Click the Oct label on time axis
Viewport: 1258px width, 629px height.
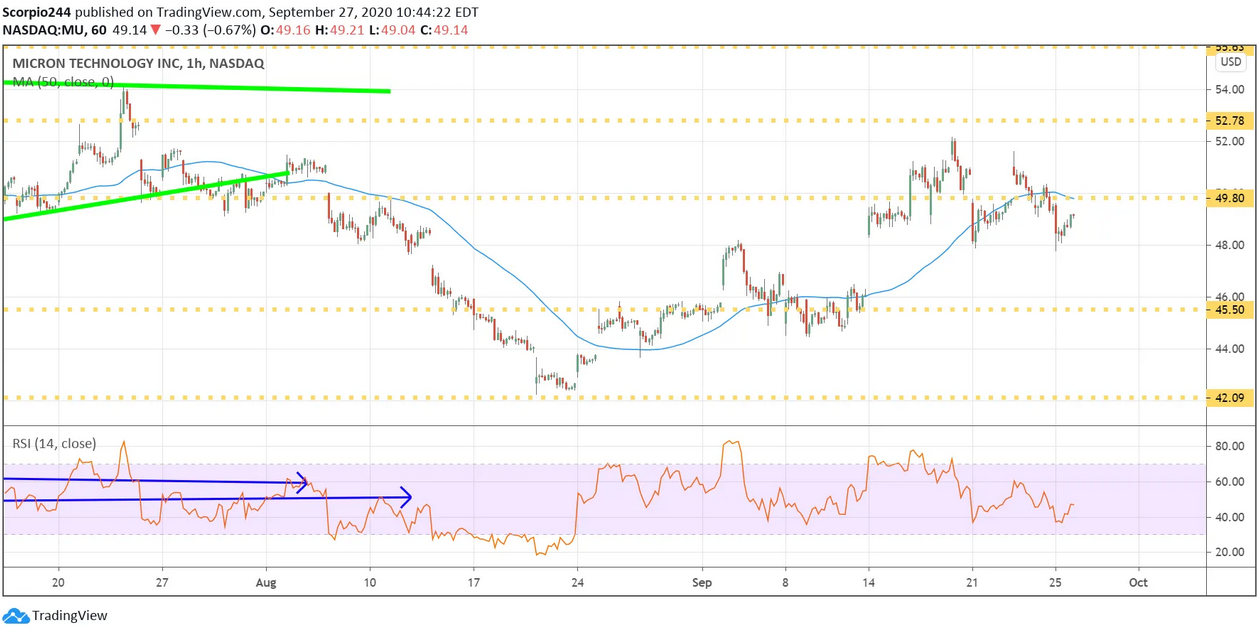[1137, 581]
